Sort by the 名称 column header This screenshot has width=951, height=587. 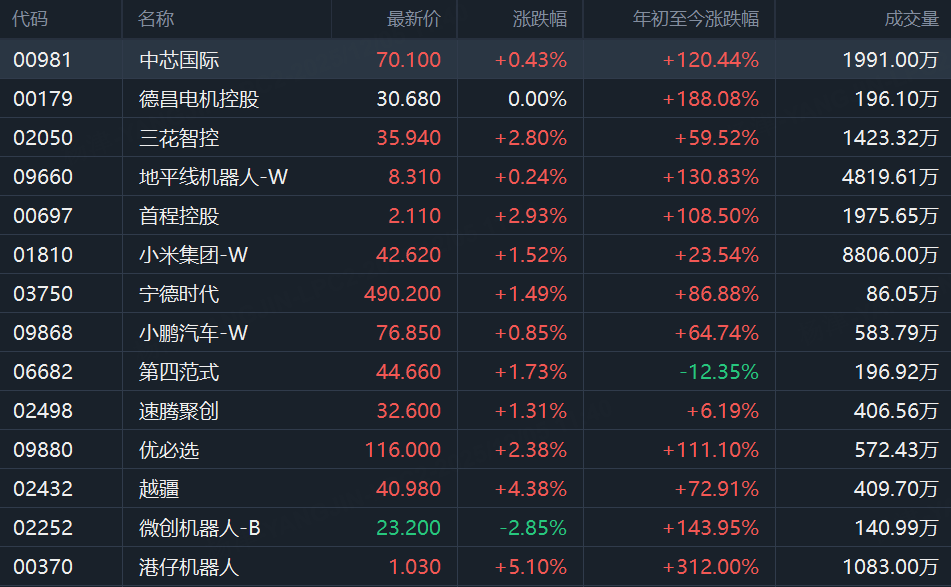tap(156, 19)
